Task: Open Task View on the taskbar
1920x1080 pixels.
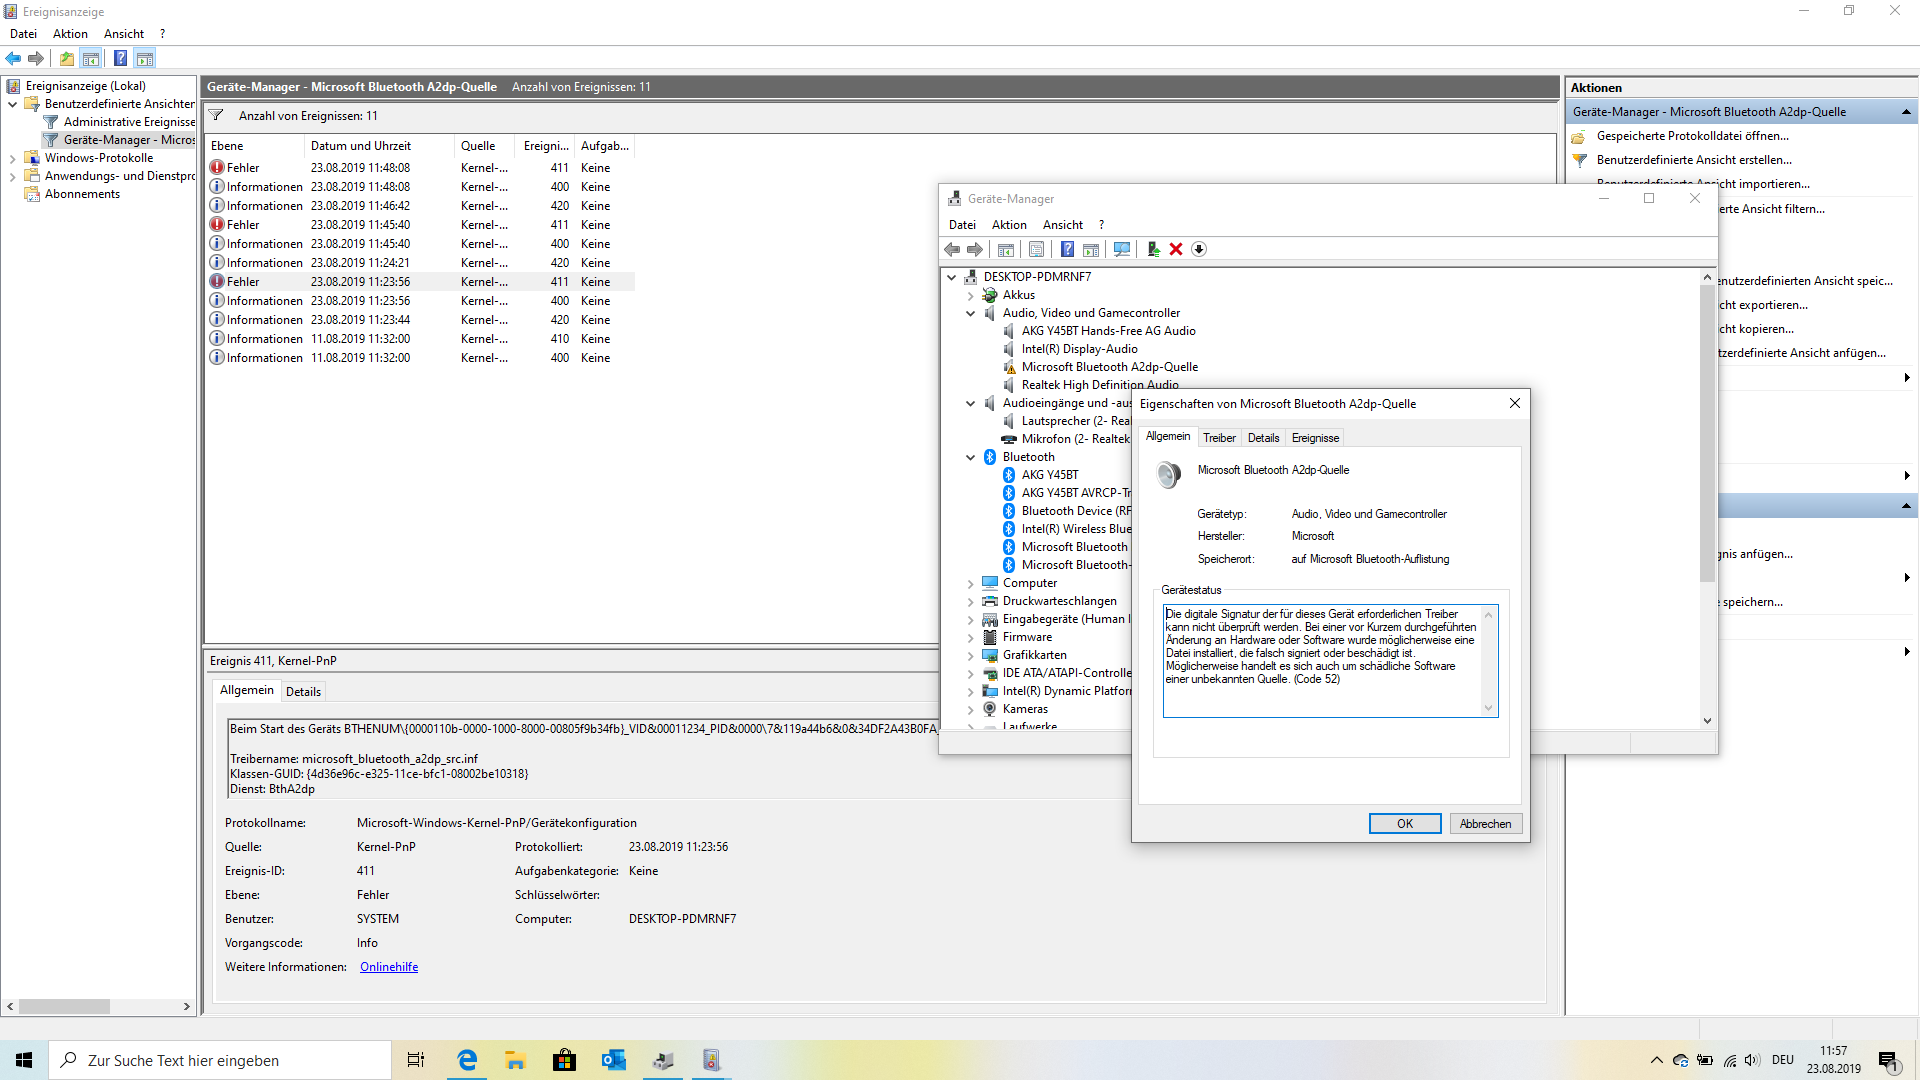Action: pos(416,1060)
